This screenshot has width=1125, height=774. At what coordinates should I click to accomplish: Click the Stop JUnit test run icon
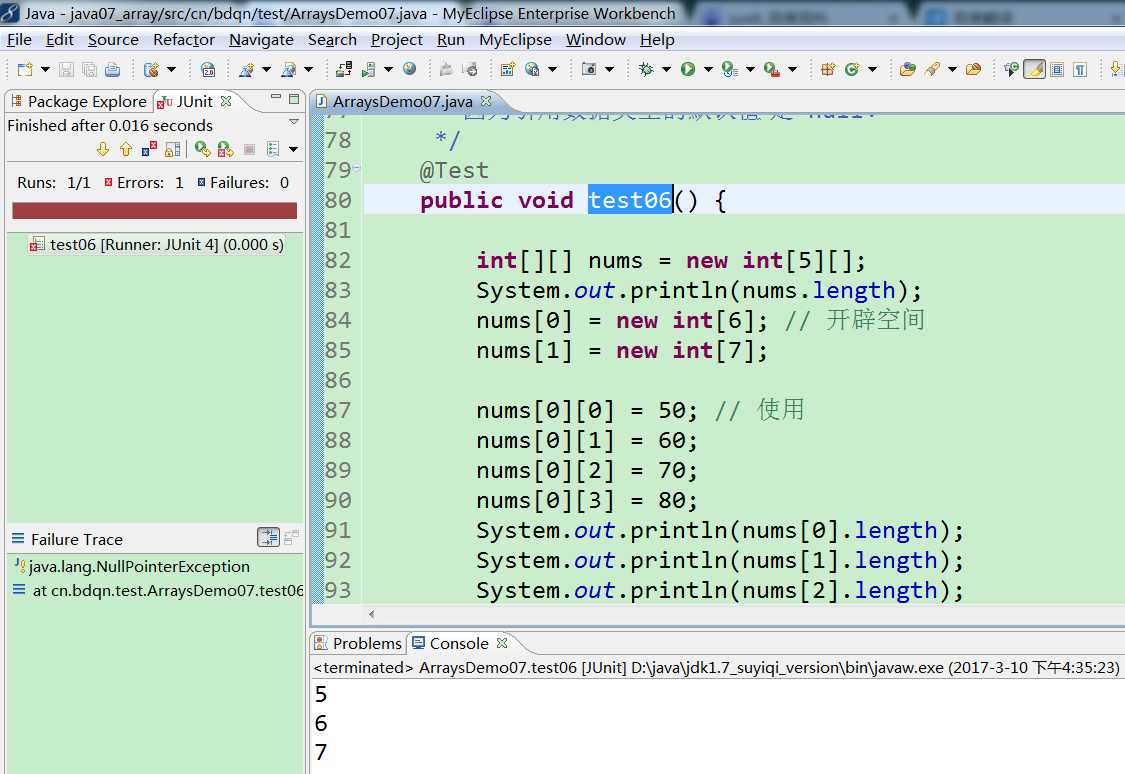(x=250, y=149)
